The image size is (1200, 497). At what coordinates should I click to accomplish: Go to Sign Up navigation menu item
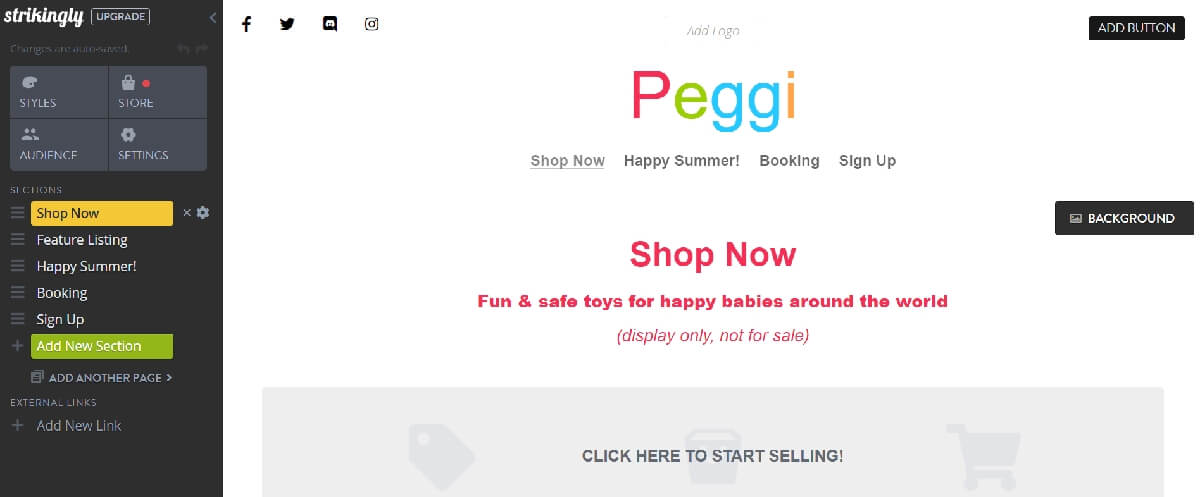pyautogui.click(x=867, y=161)
